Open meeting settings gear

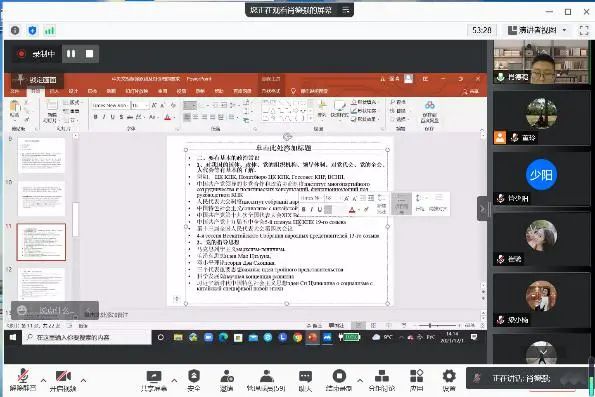pos(449,380)
